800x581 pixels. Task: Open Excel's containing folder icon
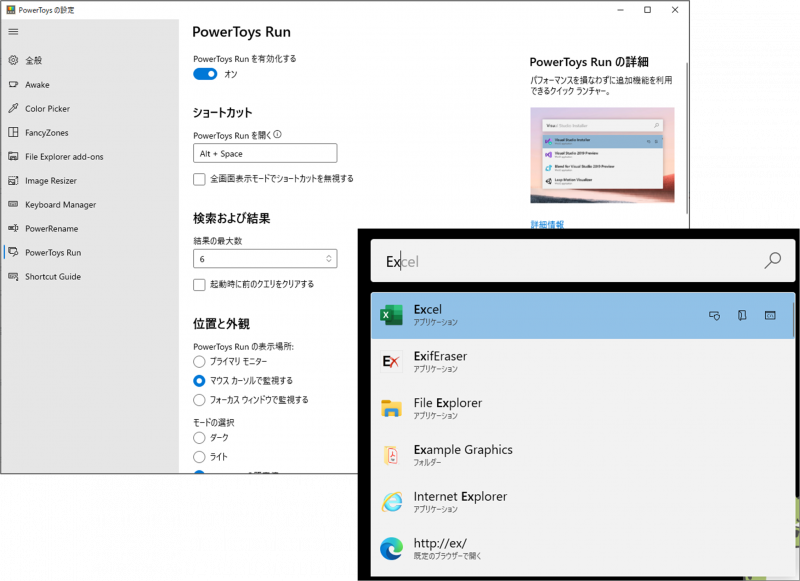(742, 316)
